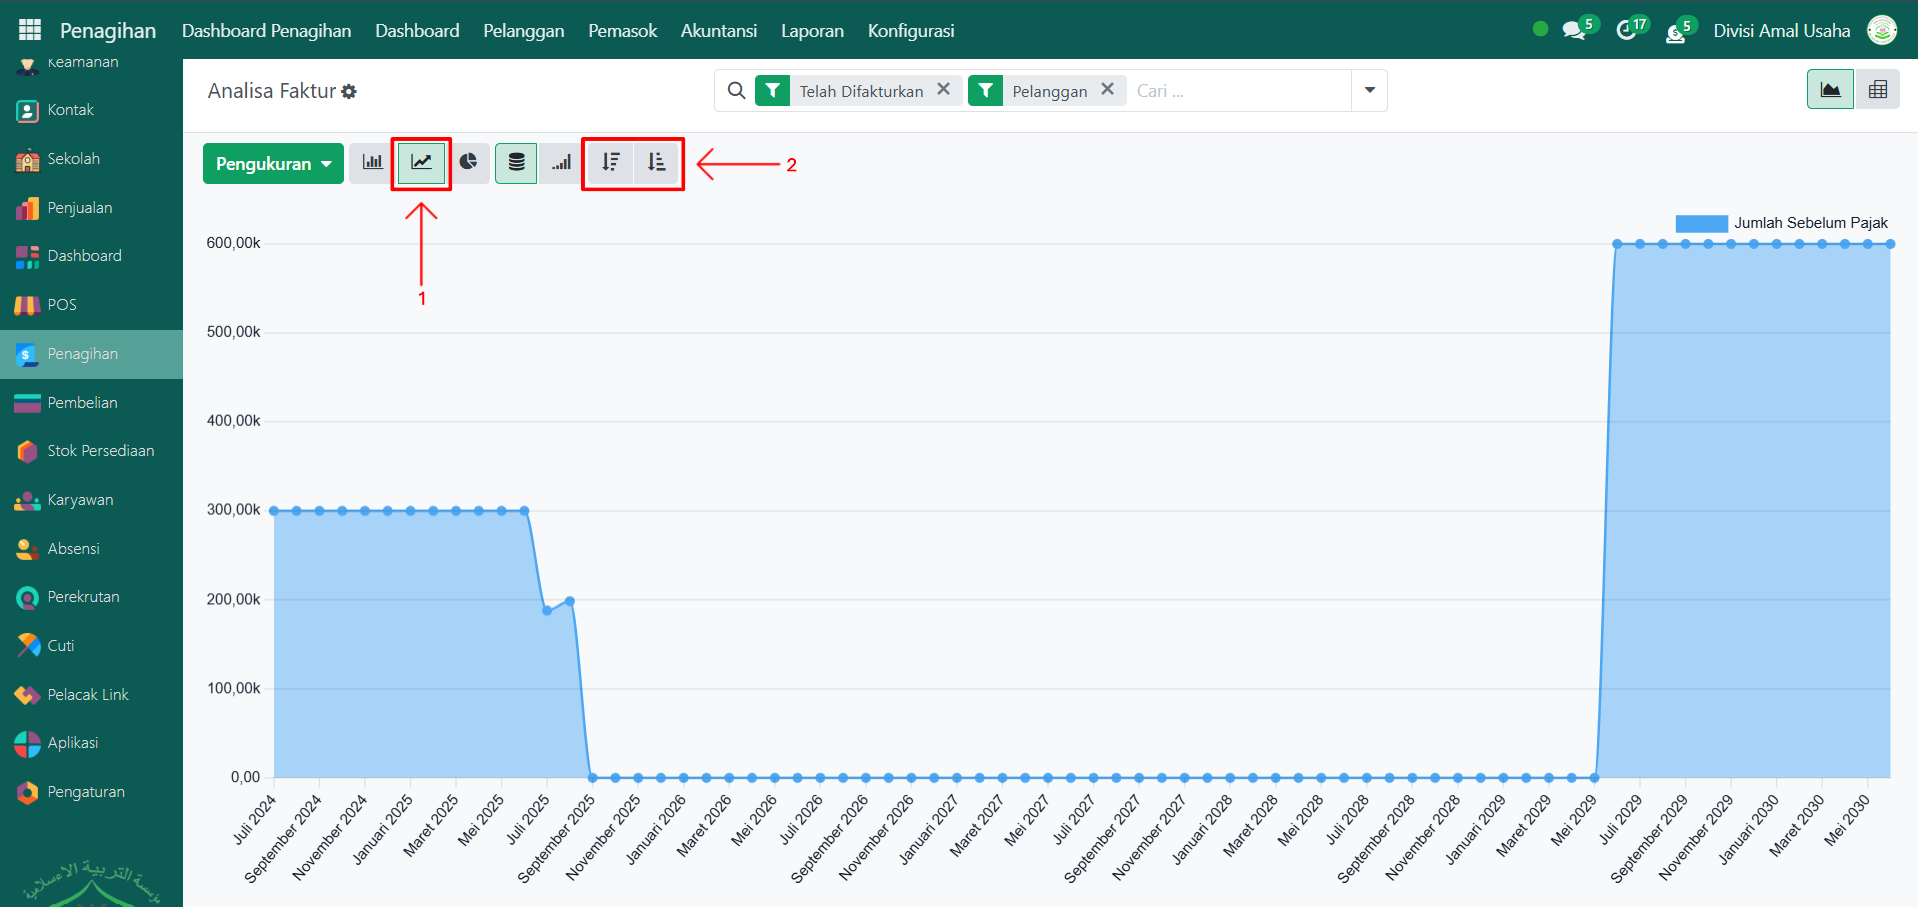The image size is (1918, 907).
Task: Open the conversations message icon
Action: pos(1574,31)
